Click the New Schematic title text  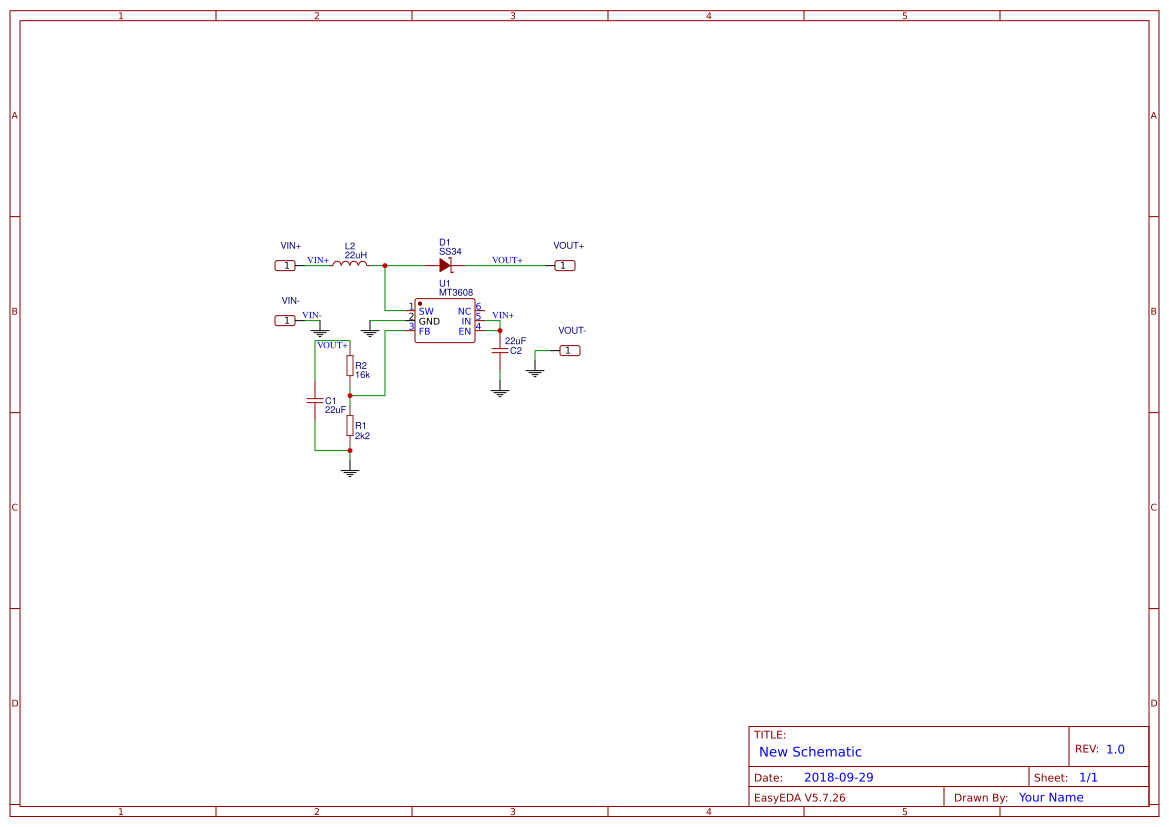coord(809,752)
